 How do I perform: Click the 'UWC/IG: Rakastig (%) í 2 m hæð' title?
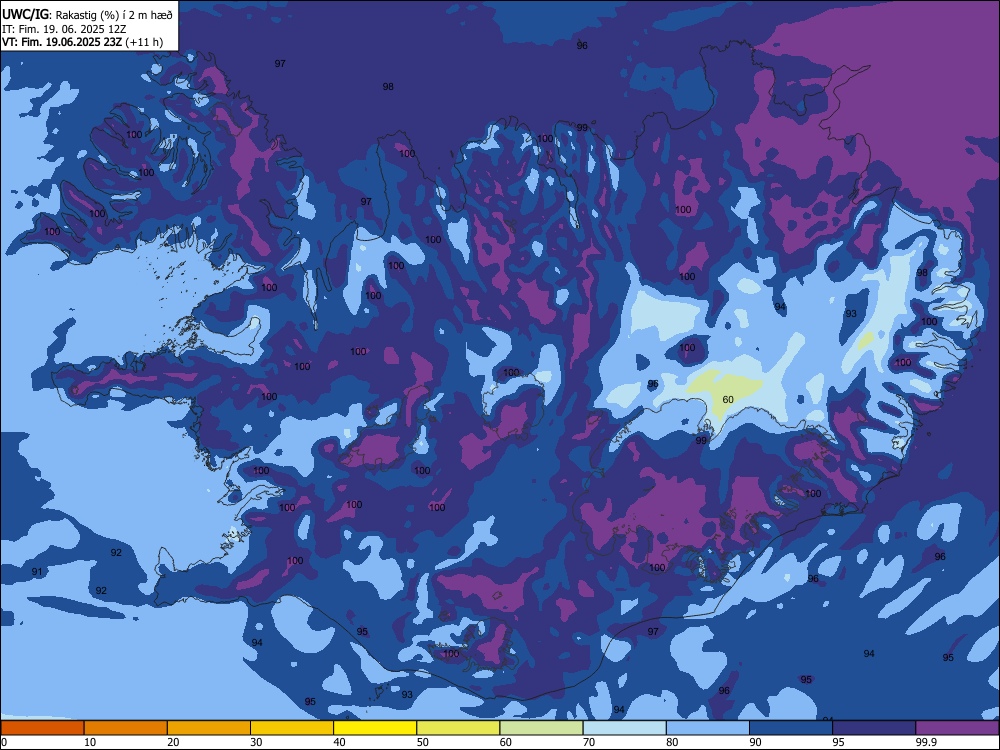pos(87,15)
